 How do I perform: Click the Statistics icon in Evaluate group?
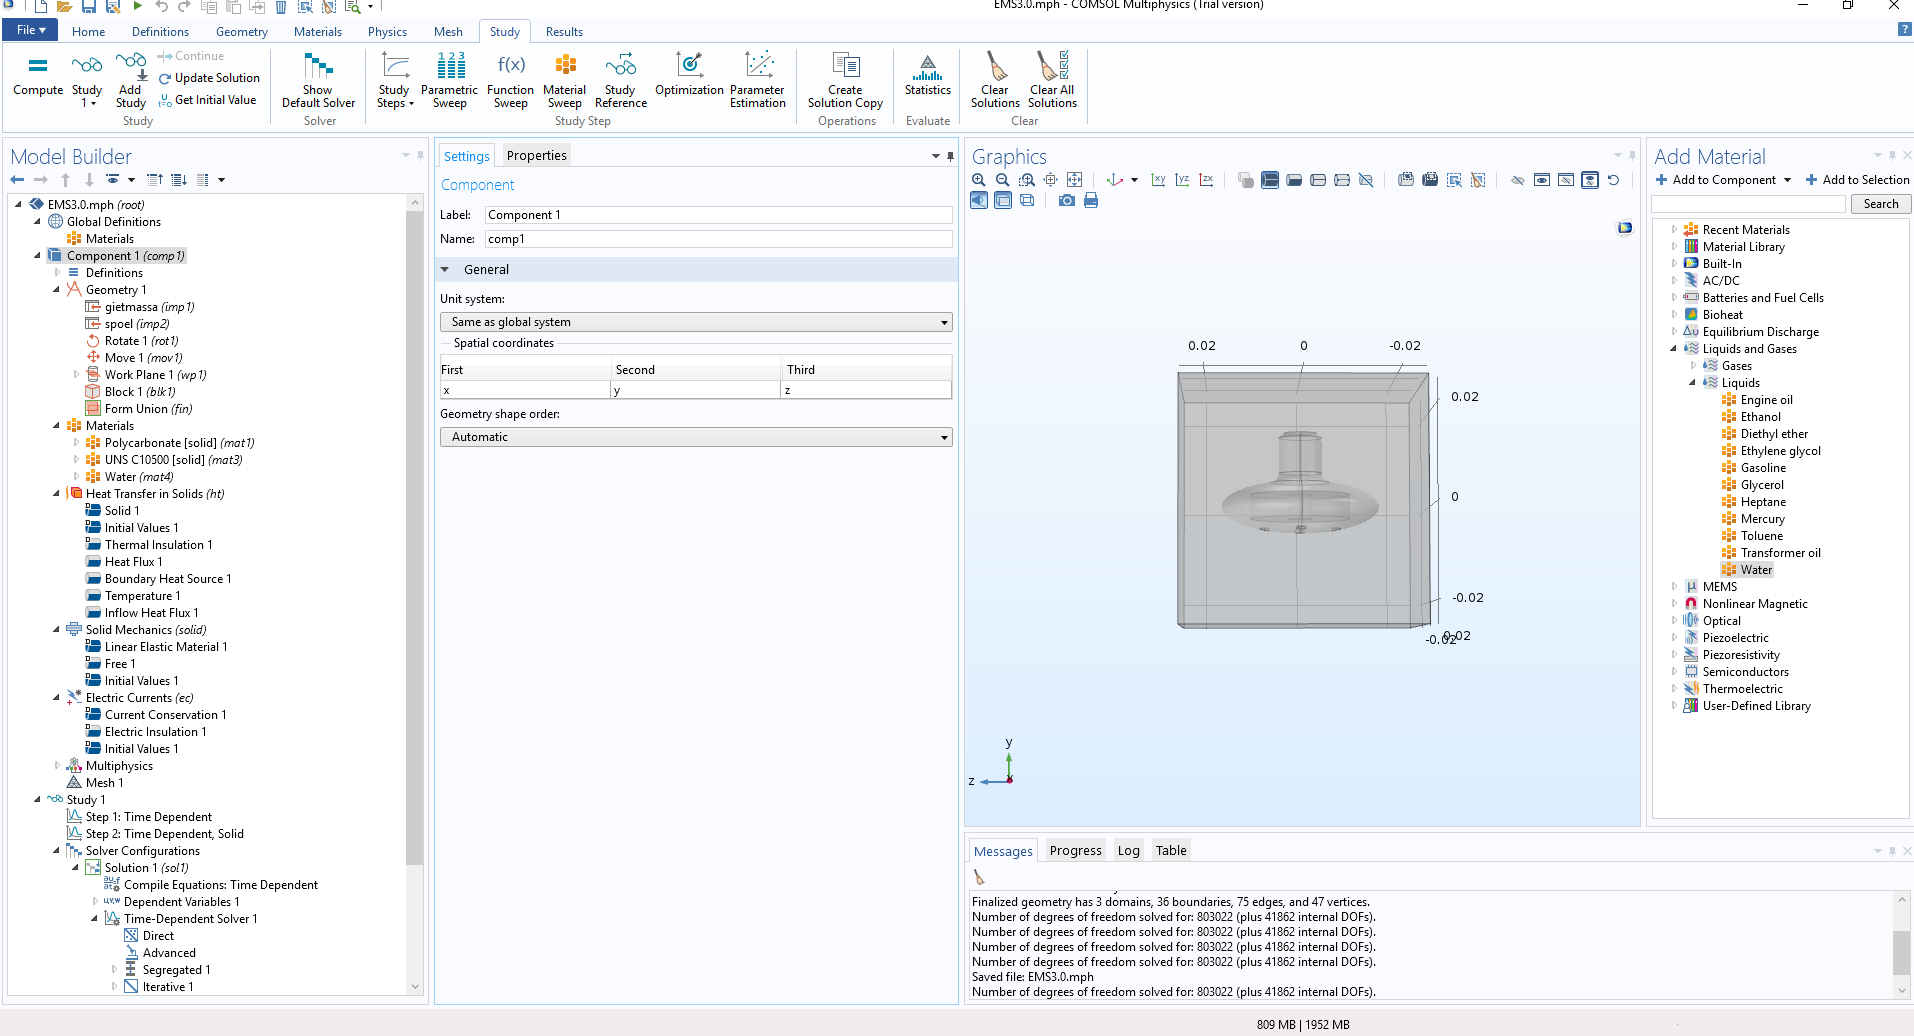pyautogui.click(x=927, y=75)
